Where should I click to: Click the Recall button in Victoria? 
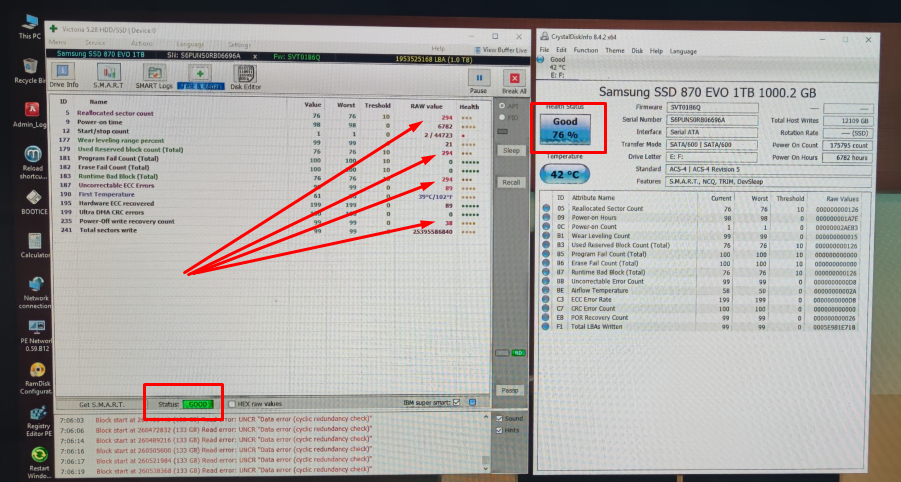[x=511, y=182]
